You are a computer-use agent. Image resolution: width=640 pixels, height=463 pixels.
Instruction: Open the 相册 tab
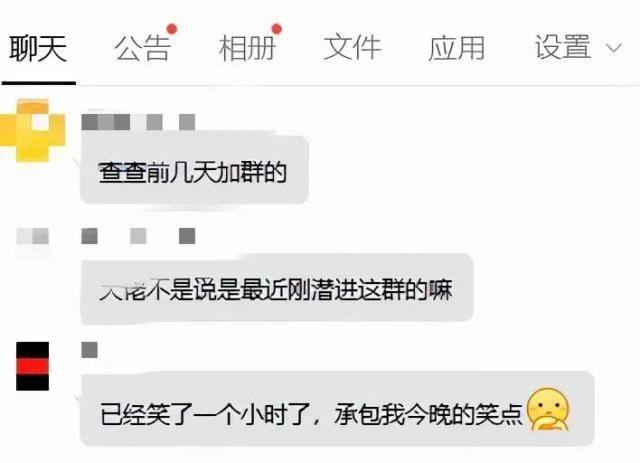(x=247, y=49)
